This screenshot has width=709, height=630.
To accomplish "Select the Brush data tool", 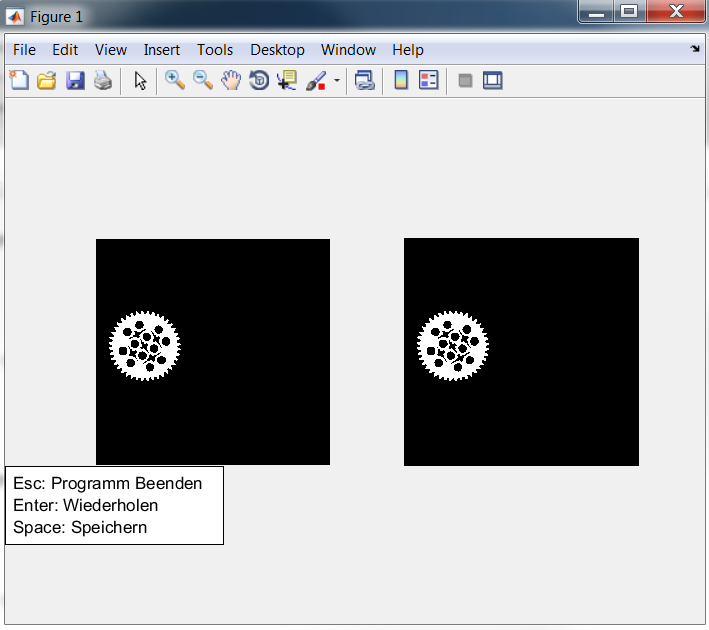I will coord(315,81).
